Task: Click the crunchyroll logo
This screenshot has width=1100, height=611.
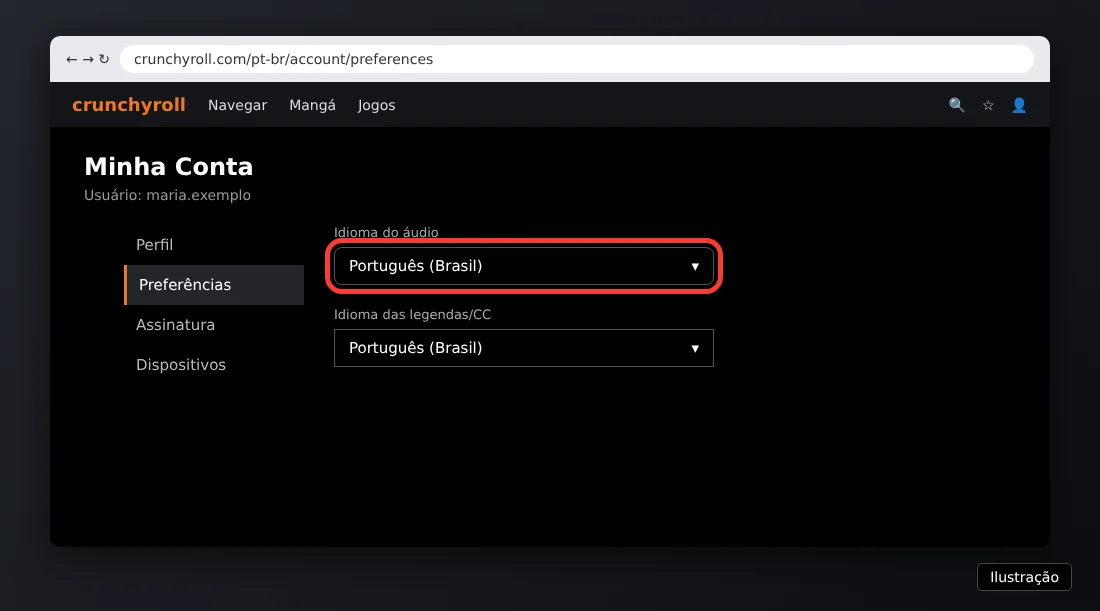Action: (x=129, y=105)
